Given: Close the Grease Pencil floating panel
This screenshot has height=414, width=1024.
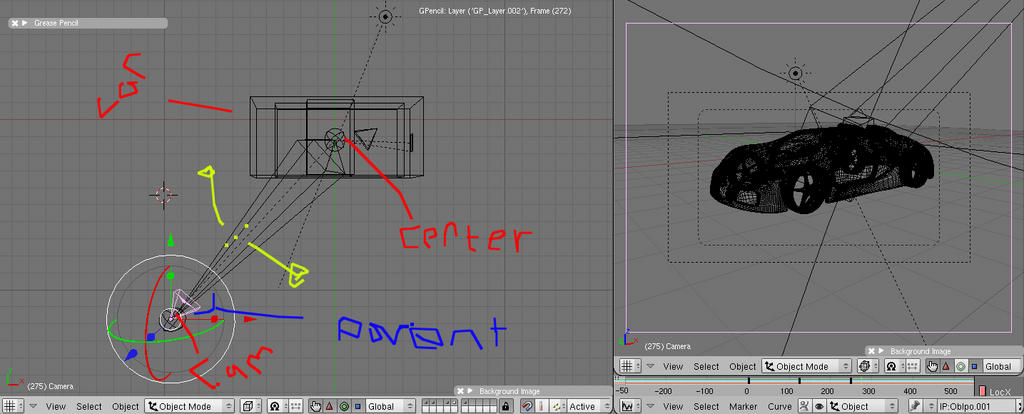Looking at the screenshot, I should (x=14, y=23).
